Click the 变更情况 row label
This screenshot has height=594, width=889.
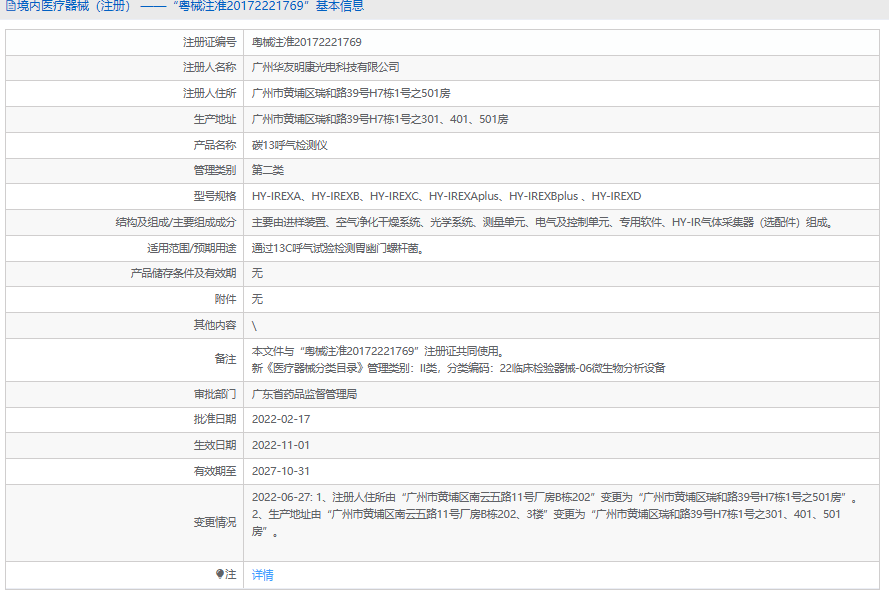215,522
